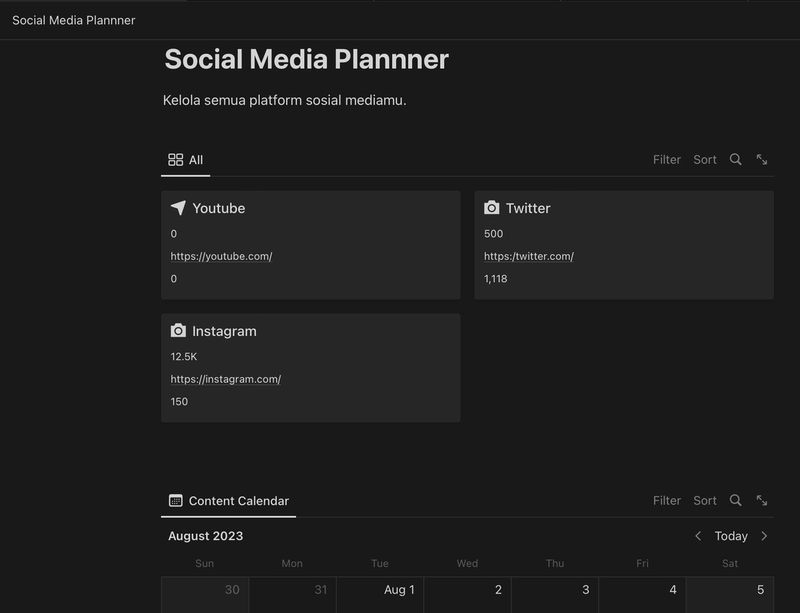
Task: Open Sort for the All gallery
Action: (x=705, y=160)
